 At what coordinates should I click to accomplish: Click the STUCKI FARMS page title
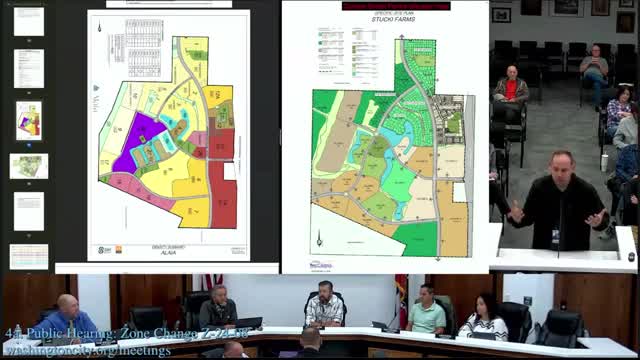point(393,19)
